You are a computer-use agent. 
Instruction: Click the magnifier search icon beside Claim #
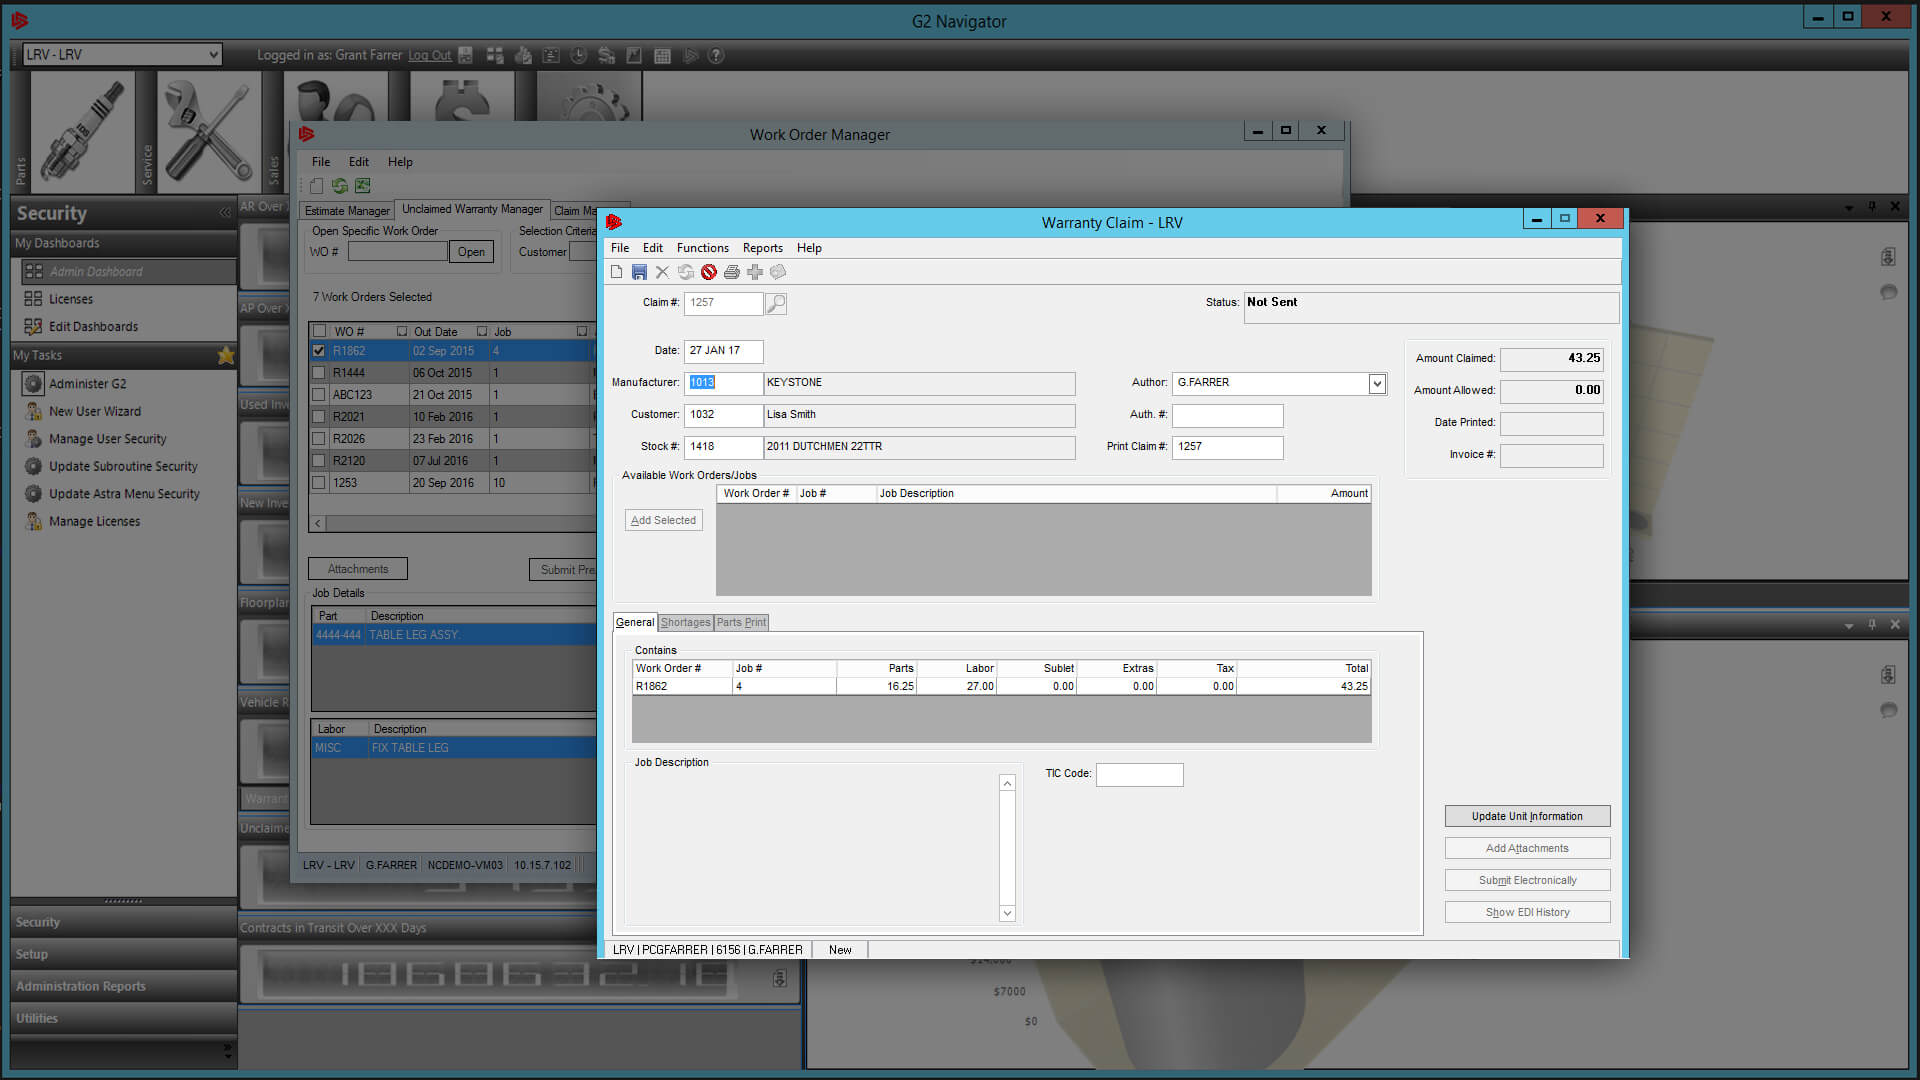coord(776,303)
